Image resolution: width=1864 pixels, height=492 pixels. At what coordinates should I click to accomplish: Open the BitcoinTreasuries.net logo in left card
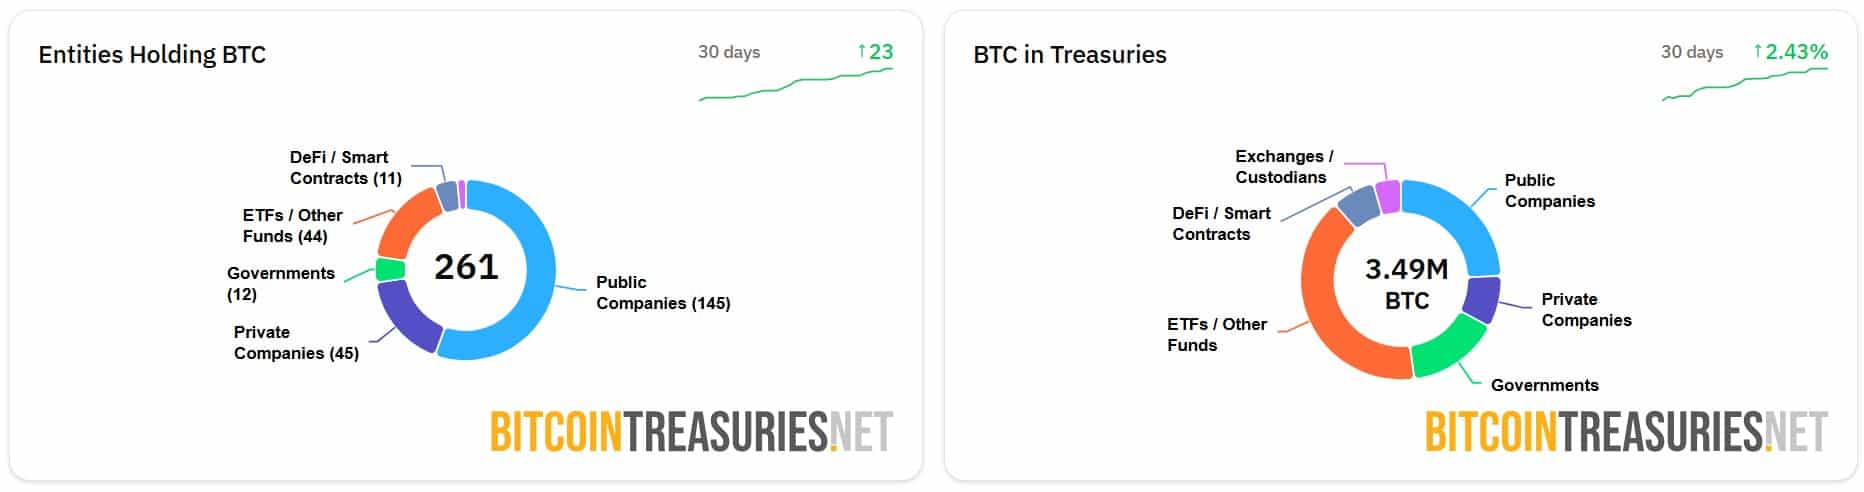pyautogui.click(x=691, y=432)
